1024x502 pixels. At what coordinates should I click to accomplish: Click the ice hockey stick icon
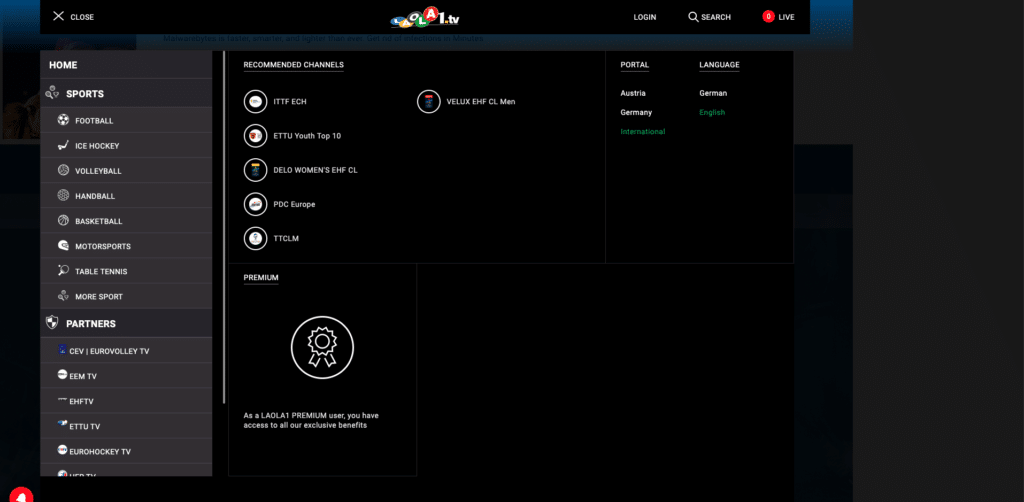63,145
